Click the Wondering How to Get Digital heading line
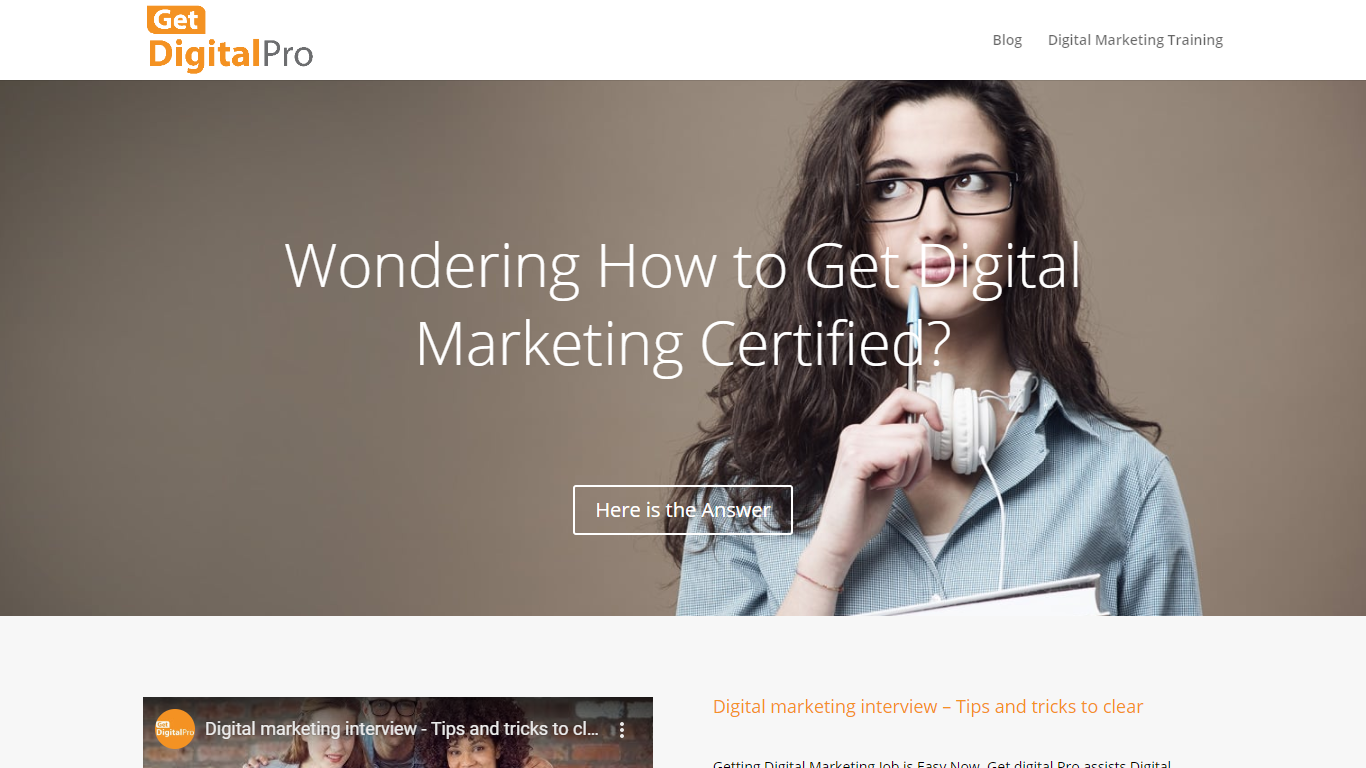 683,266
